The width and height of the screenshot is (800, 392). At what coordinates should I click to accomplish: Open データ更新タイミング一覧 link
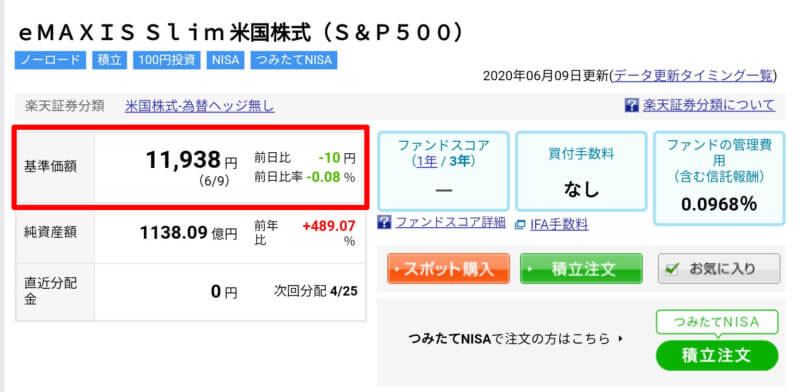(693, 76)
